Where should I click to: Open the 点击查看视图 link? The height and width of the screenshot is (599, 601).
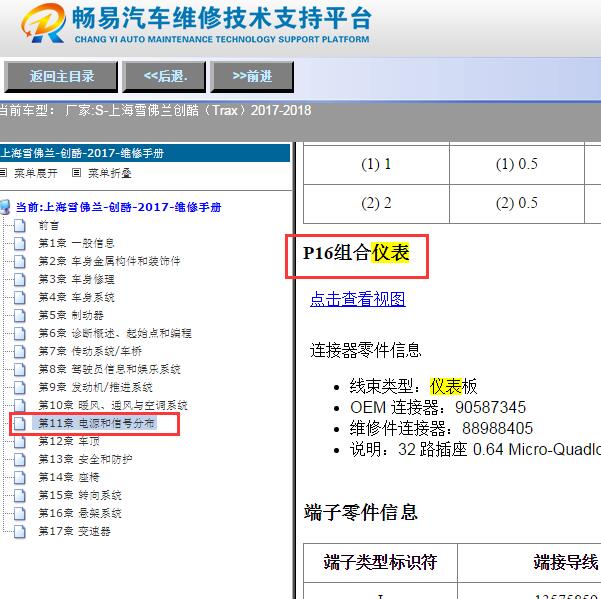click(358, 299)
